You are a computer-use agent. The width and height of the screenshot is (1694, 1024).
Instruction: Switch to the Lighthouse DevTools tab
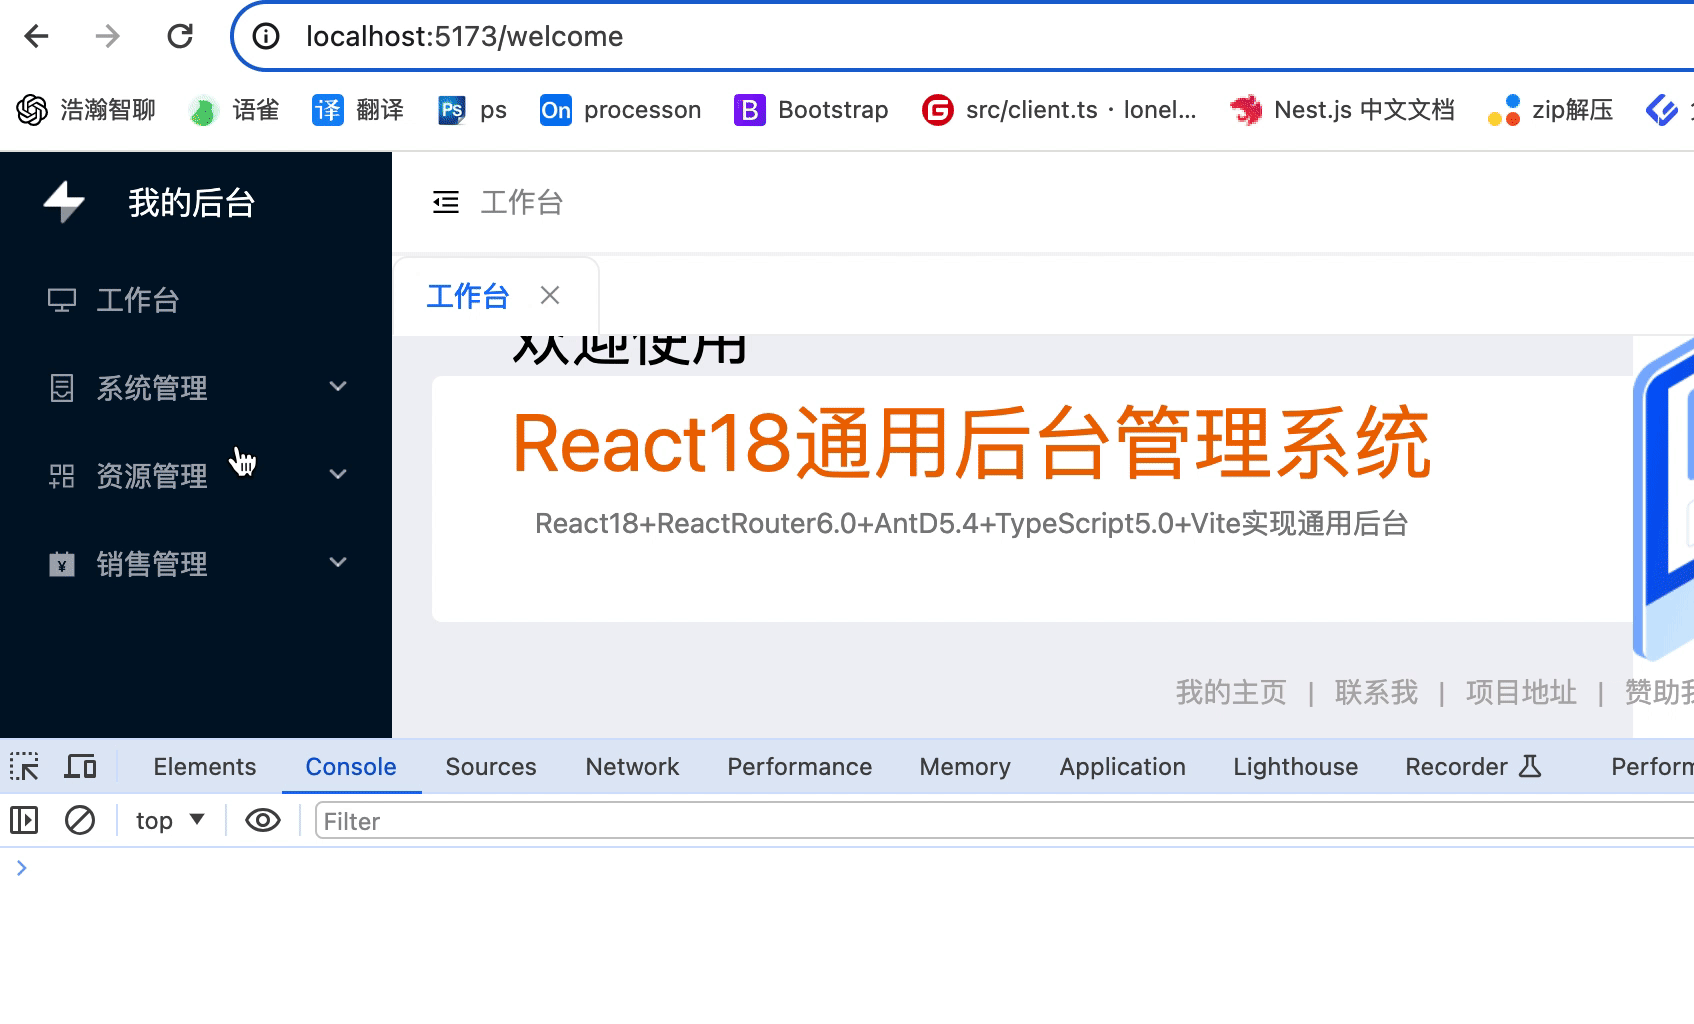point(1296,767)
